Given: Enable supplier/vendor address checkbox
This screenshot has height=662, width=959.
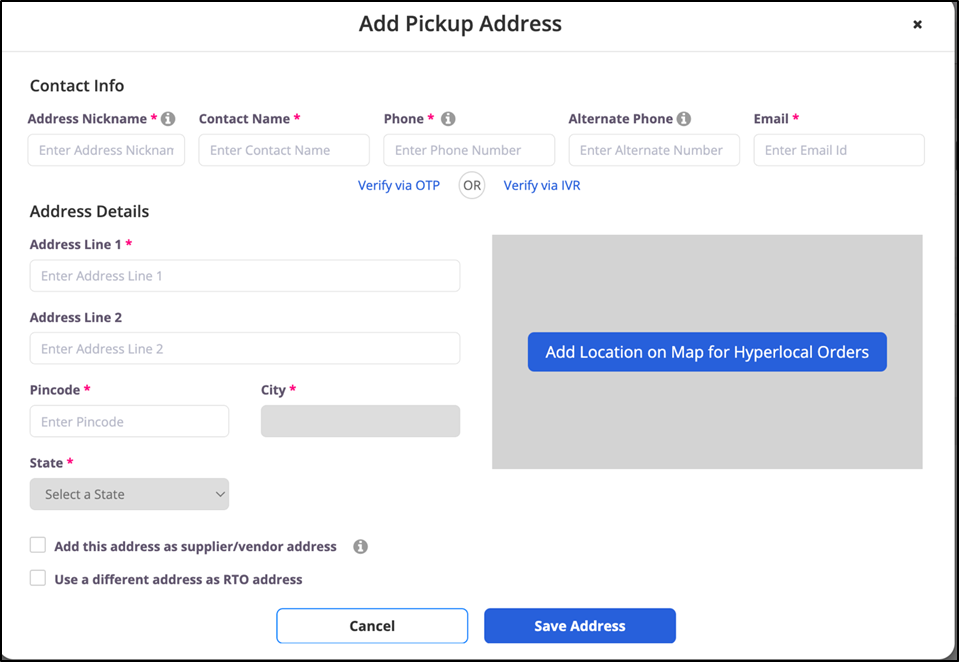Looking at the screenshot, I should click(38, 546).
